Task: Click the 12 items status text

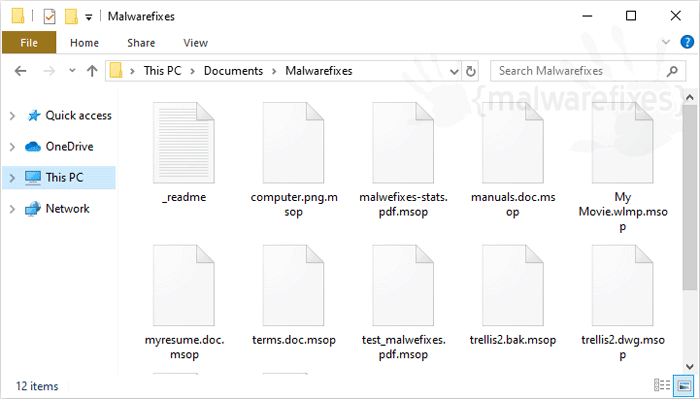Action: click(38, 386)
